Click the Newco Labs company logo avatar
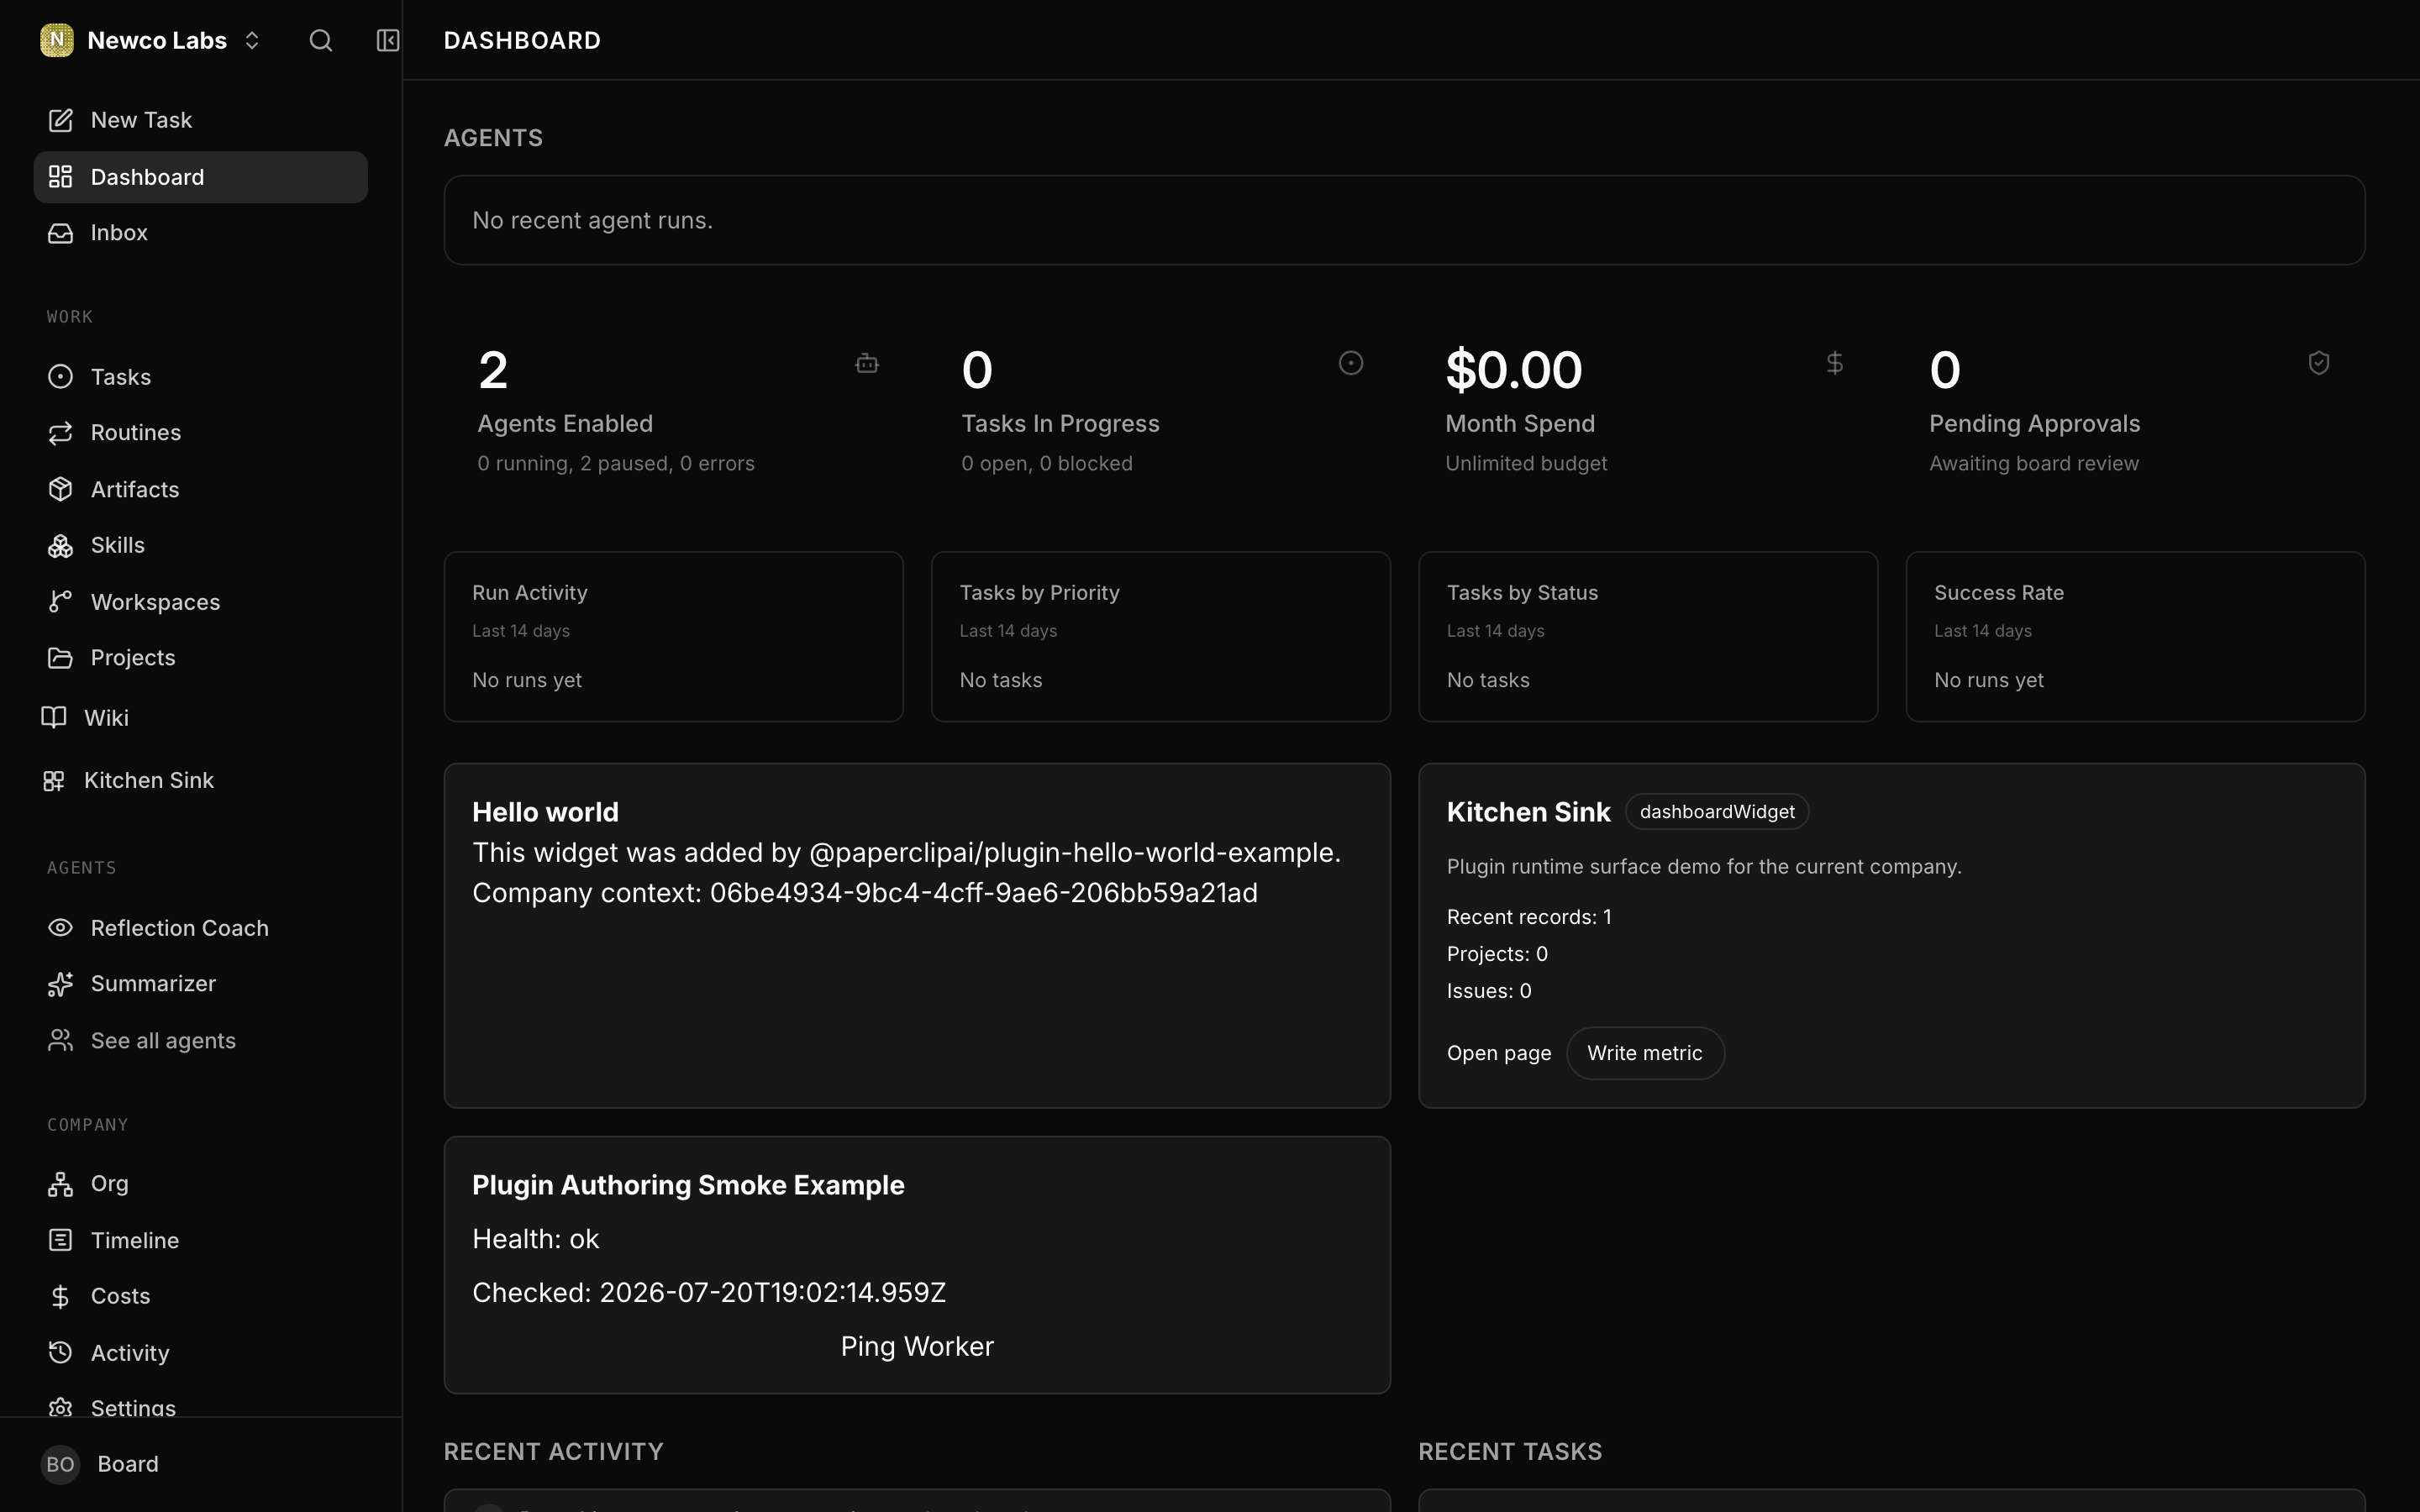The width and height of the screenshot is (2420, 1512). [57, 40]
